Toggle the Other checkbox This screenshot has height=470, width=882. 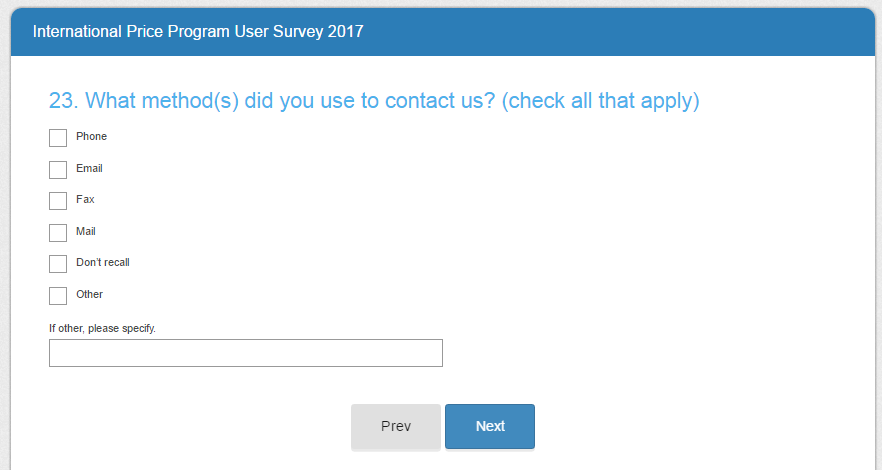(58, 296)
